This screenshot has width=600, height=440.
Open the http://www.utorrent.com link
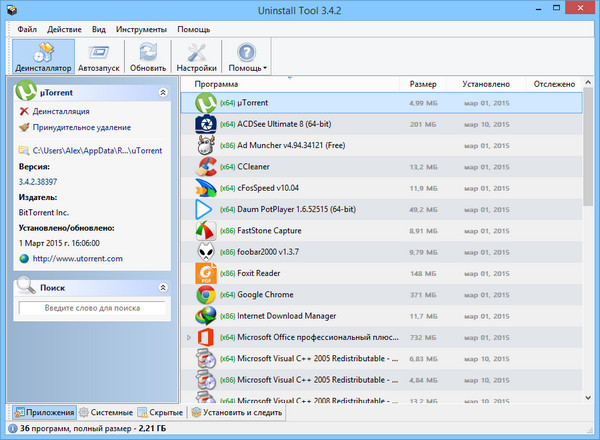coord(78,259)
